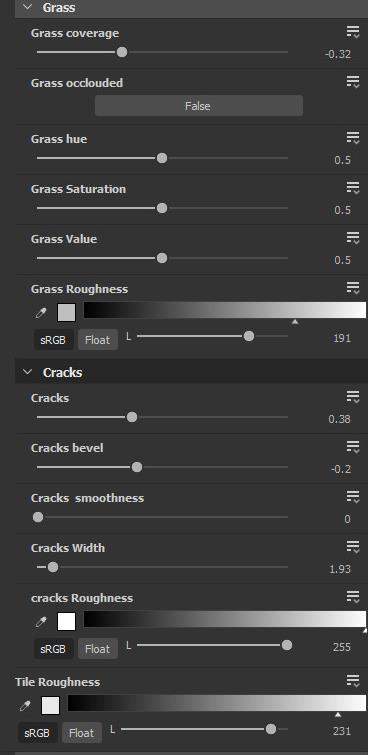Viewport: 368px width, 755px height.
Task: Pick color with cracks Roughness eyedropper
Action: (x=42, y=622)
